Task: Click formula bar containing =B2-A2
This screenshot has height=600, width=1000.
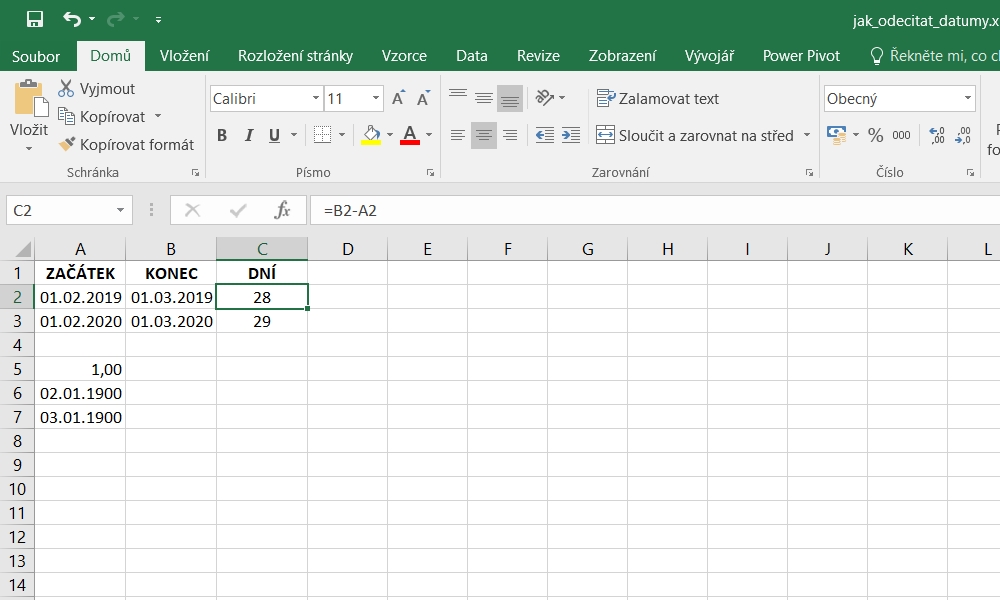Action: point(655,210)
